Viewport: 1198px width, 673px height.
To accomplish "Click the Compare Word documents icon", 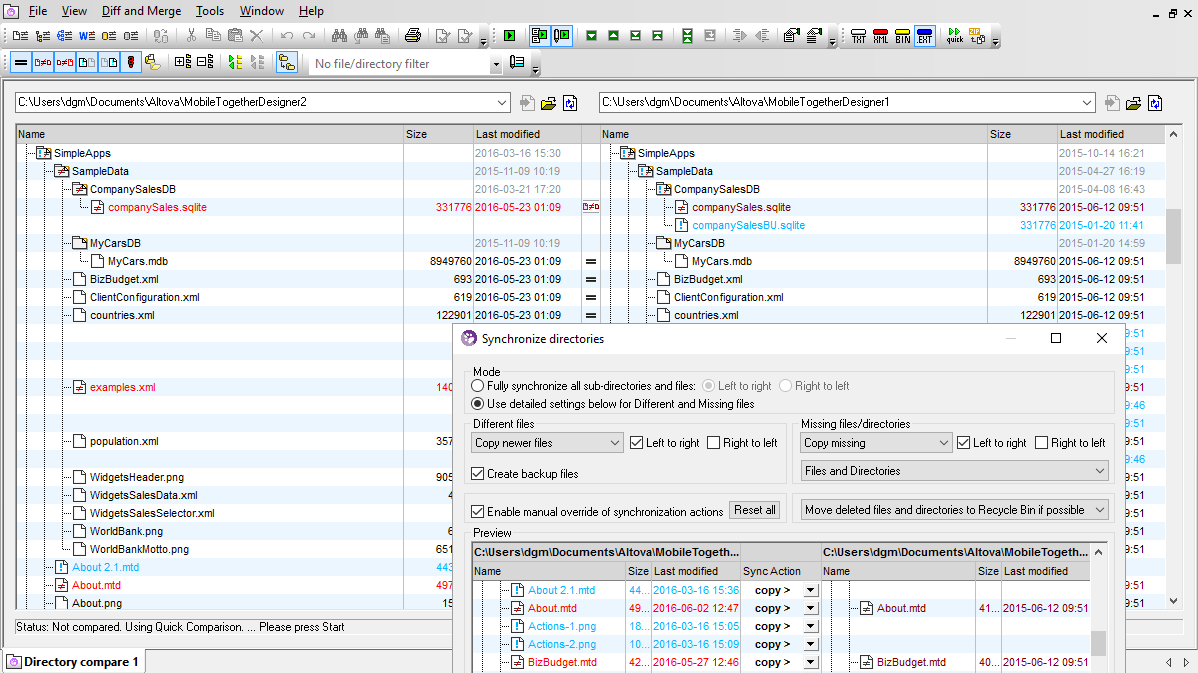I will coord(87,36).
